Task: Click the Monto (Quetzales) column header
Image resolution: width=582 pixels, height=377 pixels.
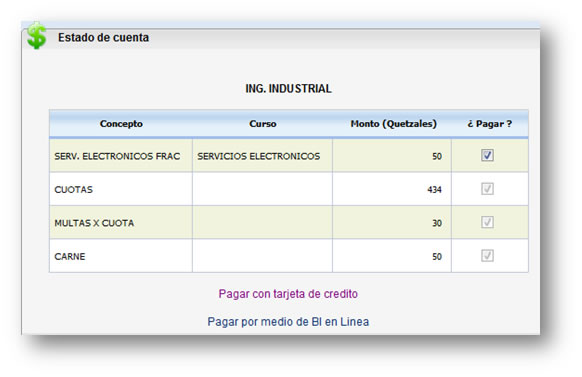Action: tap(393, 124)
